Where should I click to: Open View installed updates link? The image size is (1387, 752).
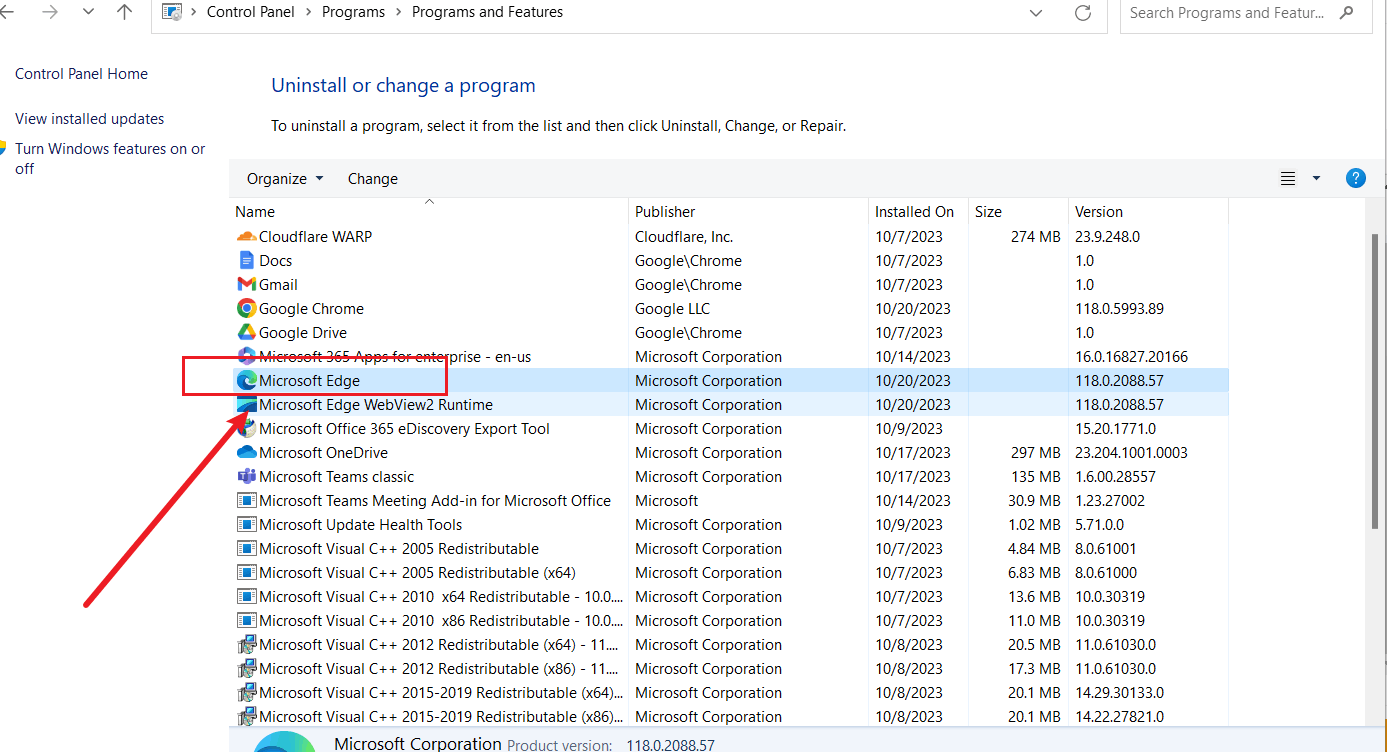pos(89,119)
